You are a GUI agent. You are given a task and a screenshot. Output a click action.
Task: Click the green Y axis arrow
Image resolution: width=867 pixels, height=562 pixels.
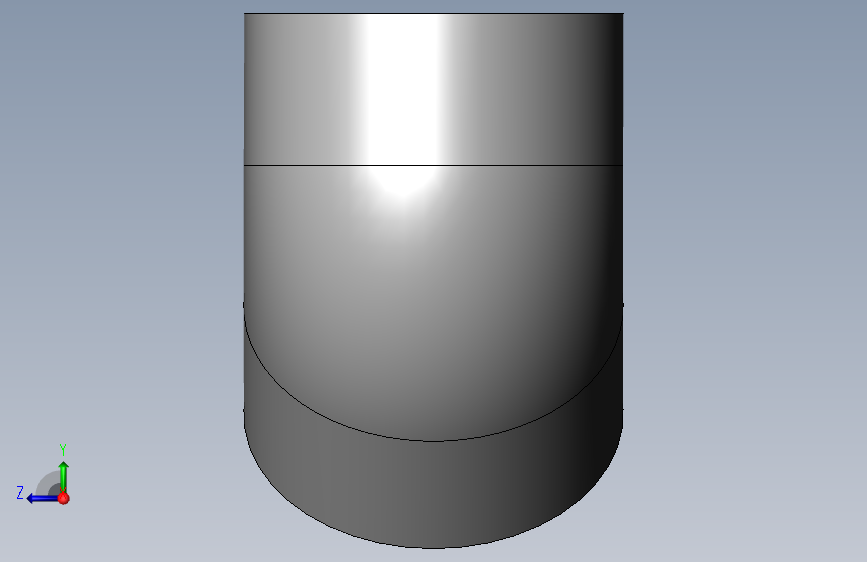[x=64, y=476]
